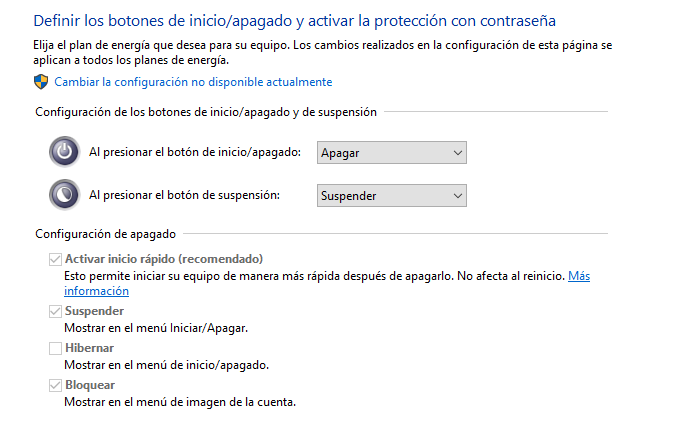Click Cambiar la configuración no disponible actualmente
The width and height of the screenshot is (686, 441).
click(x=193, y=82)
